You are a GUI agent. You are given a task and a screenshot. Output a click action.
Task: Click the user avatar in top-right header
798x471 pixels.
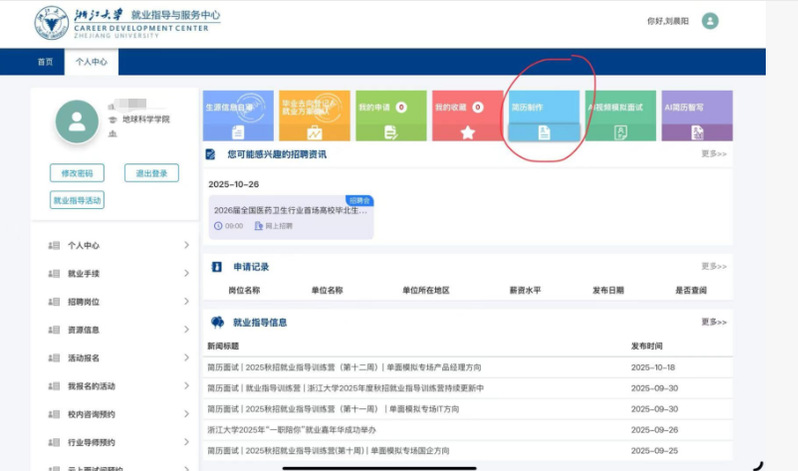pos(710,21)
